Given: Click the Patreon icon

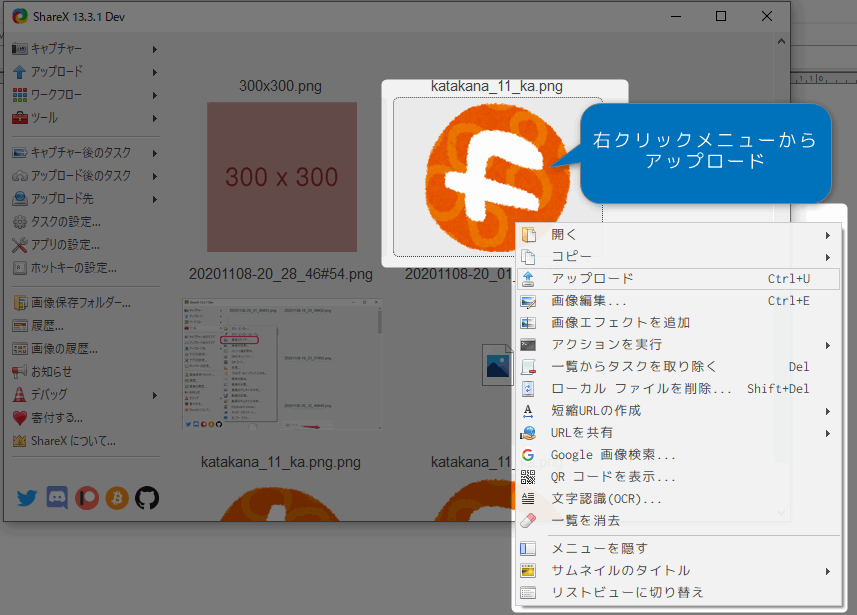Looking at the screenshot, I should (87, 498).
